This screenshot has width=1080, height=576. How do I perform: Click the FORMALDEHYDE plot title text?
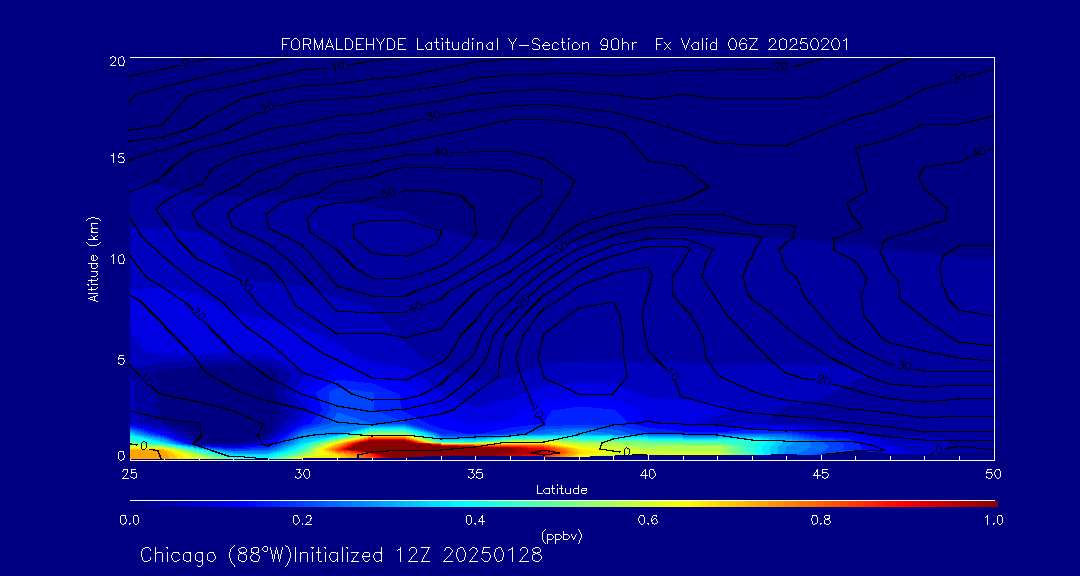tap(565, 45)
